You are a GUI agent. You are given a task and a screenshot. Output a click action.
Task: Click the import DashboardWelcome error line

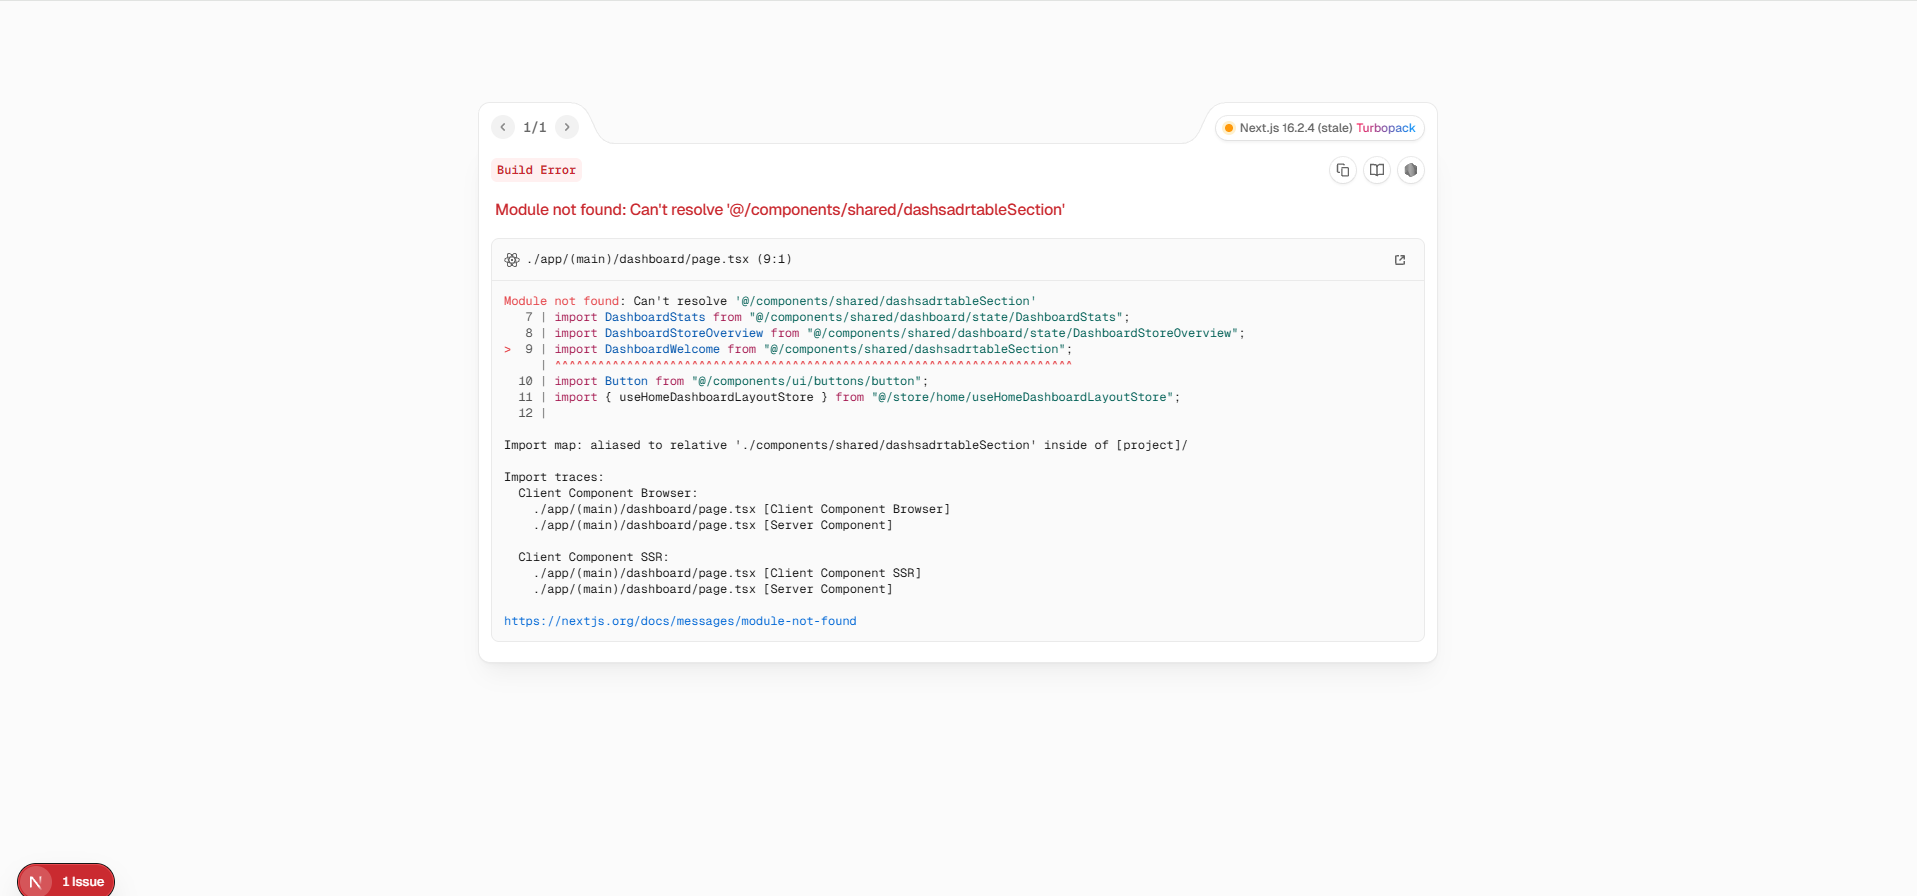(813, 349)
